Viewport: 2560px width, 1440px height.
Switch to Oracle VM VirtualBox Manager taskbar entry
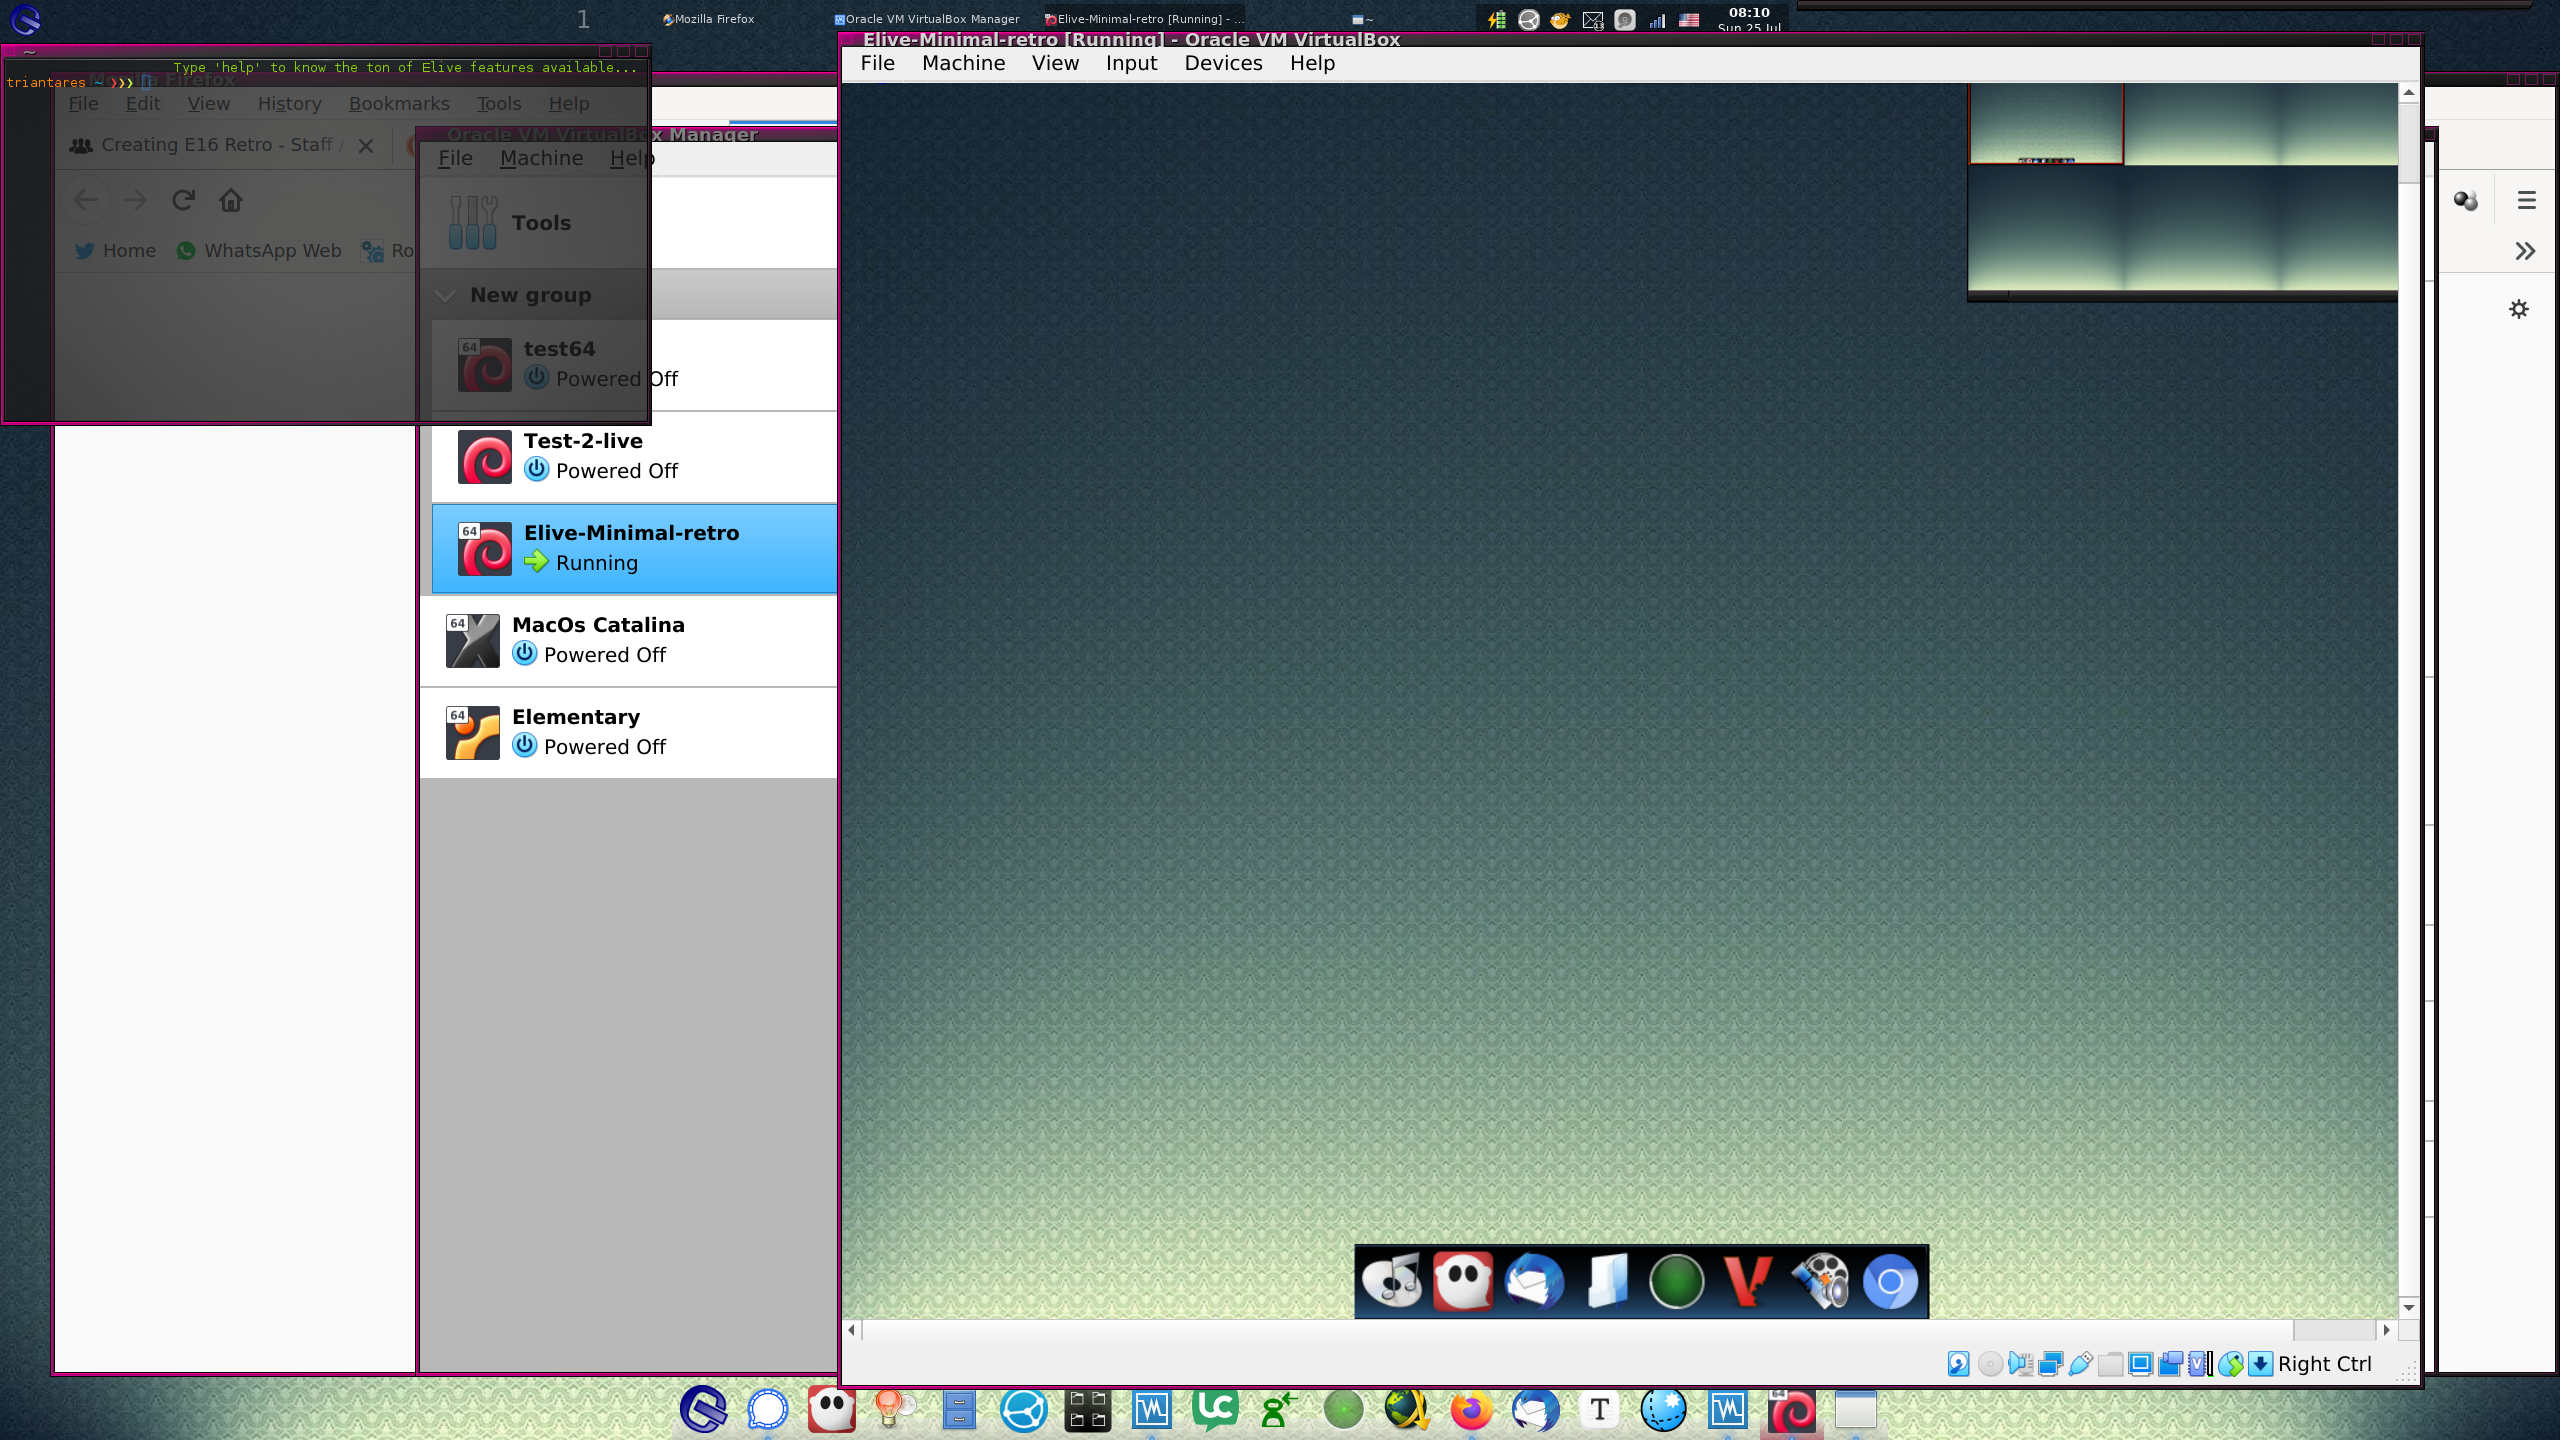pos(927,19)
